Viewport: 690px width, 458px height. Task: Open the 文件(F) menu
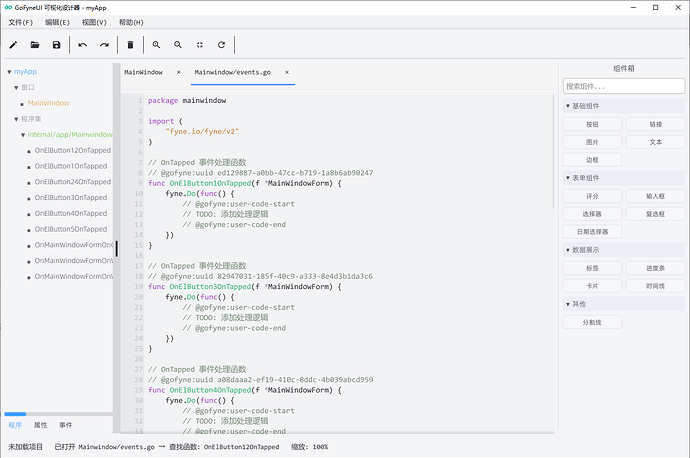click(x=21, y=22)
